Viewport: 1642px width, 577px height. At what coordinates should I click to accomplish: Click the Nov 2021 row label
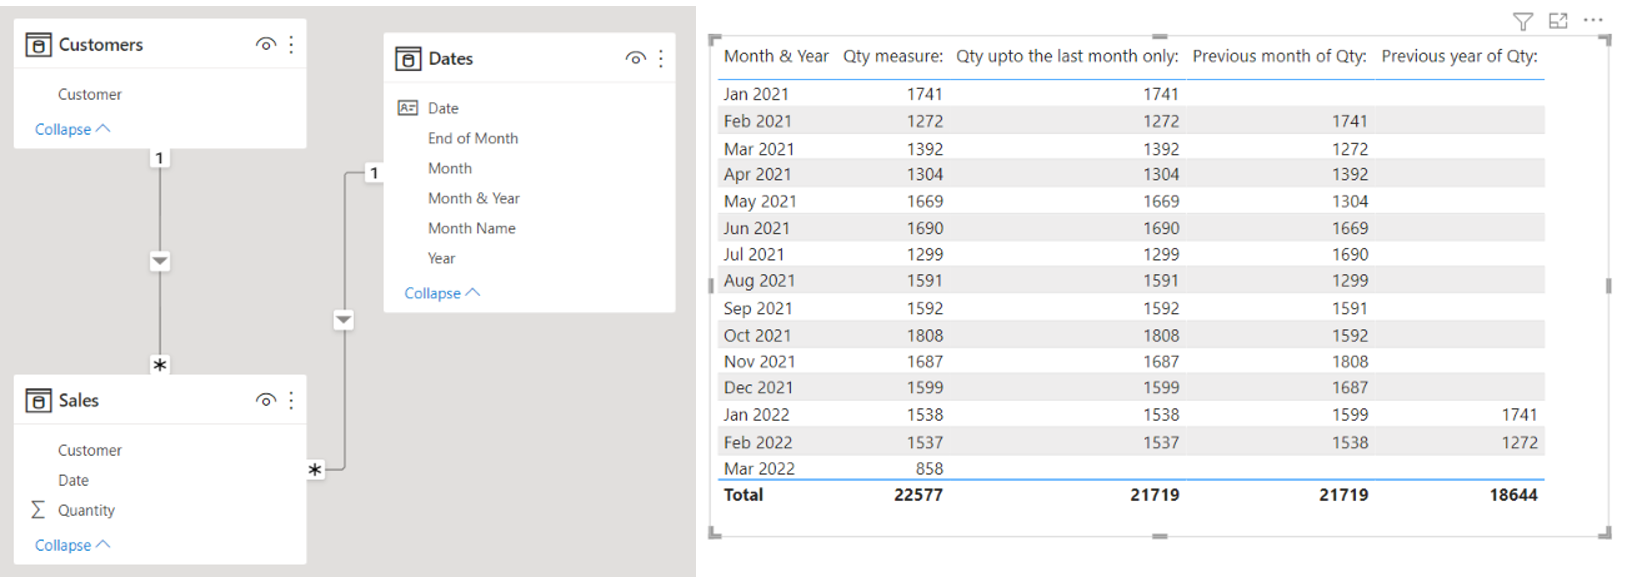759,361
